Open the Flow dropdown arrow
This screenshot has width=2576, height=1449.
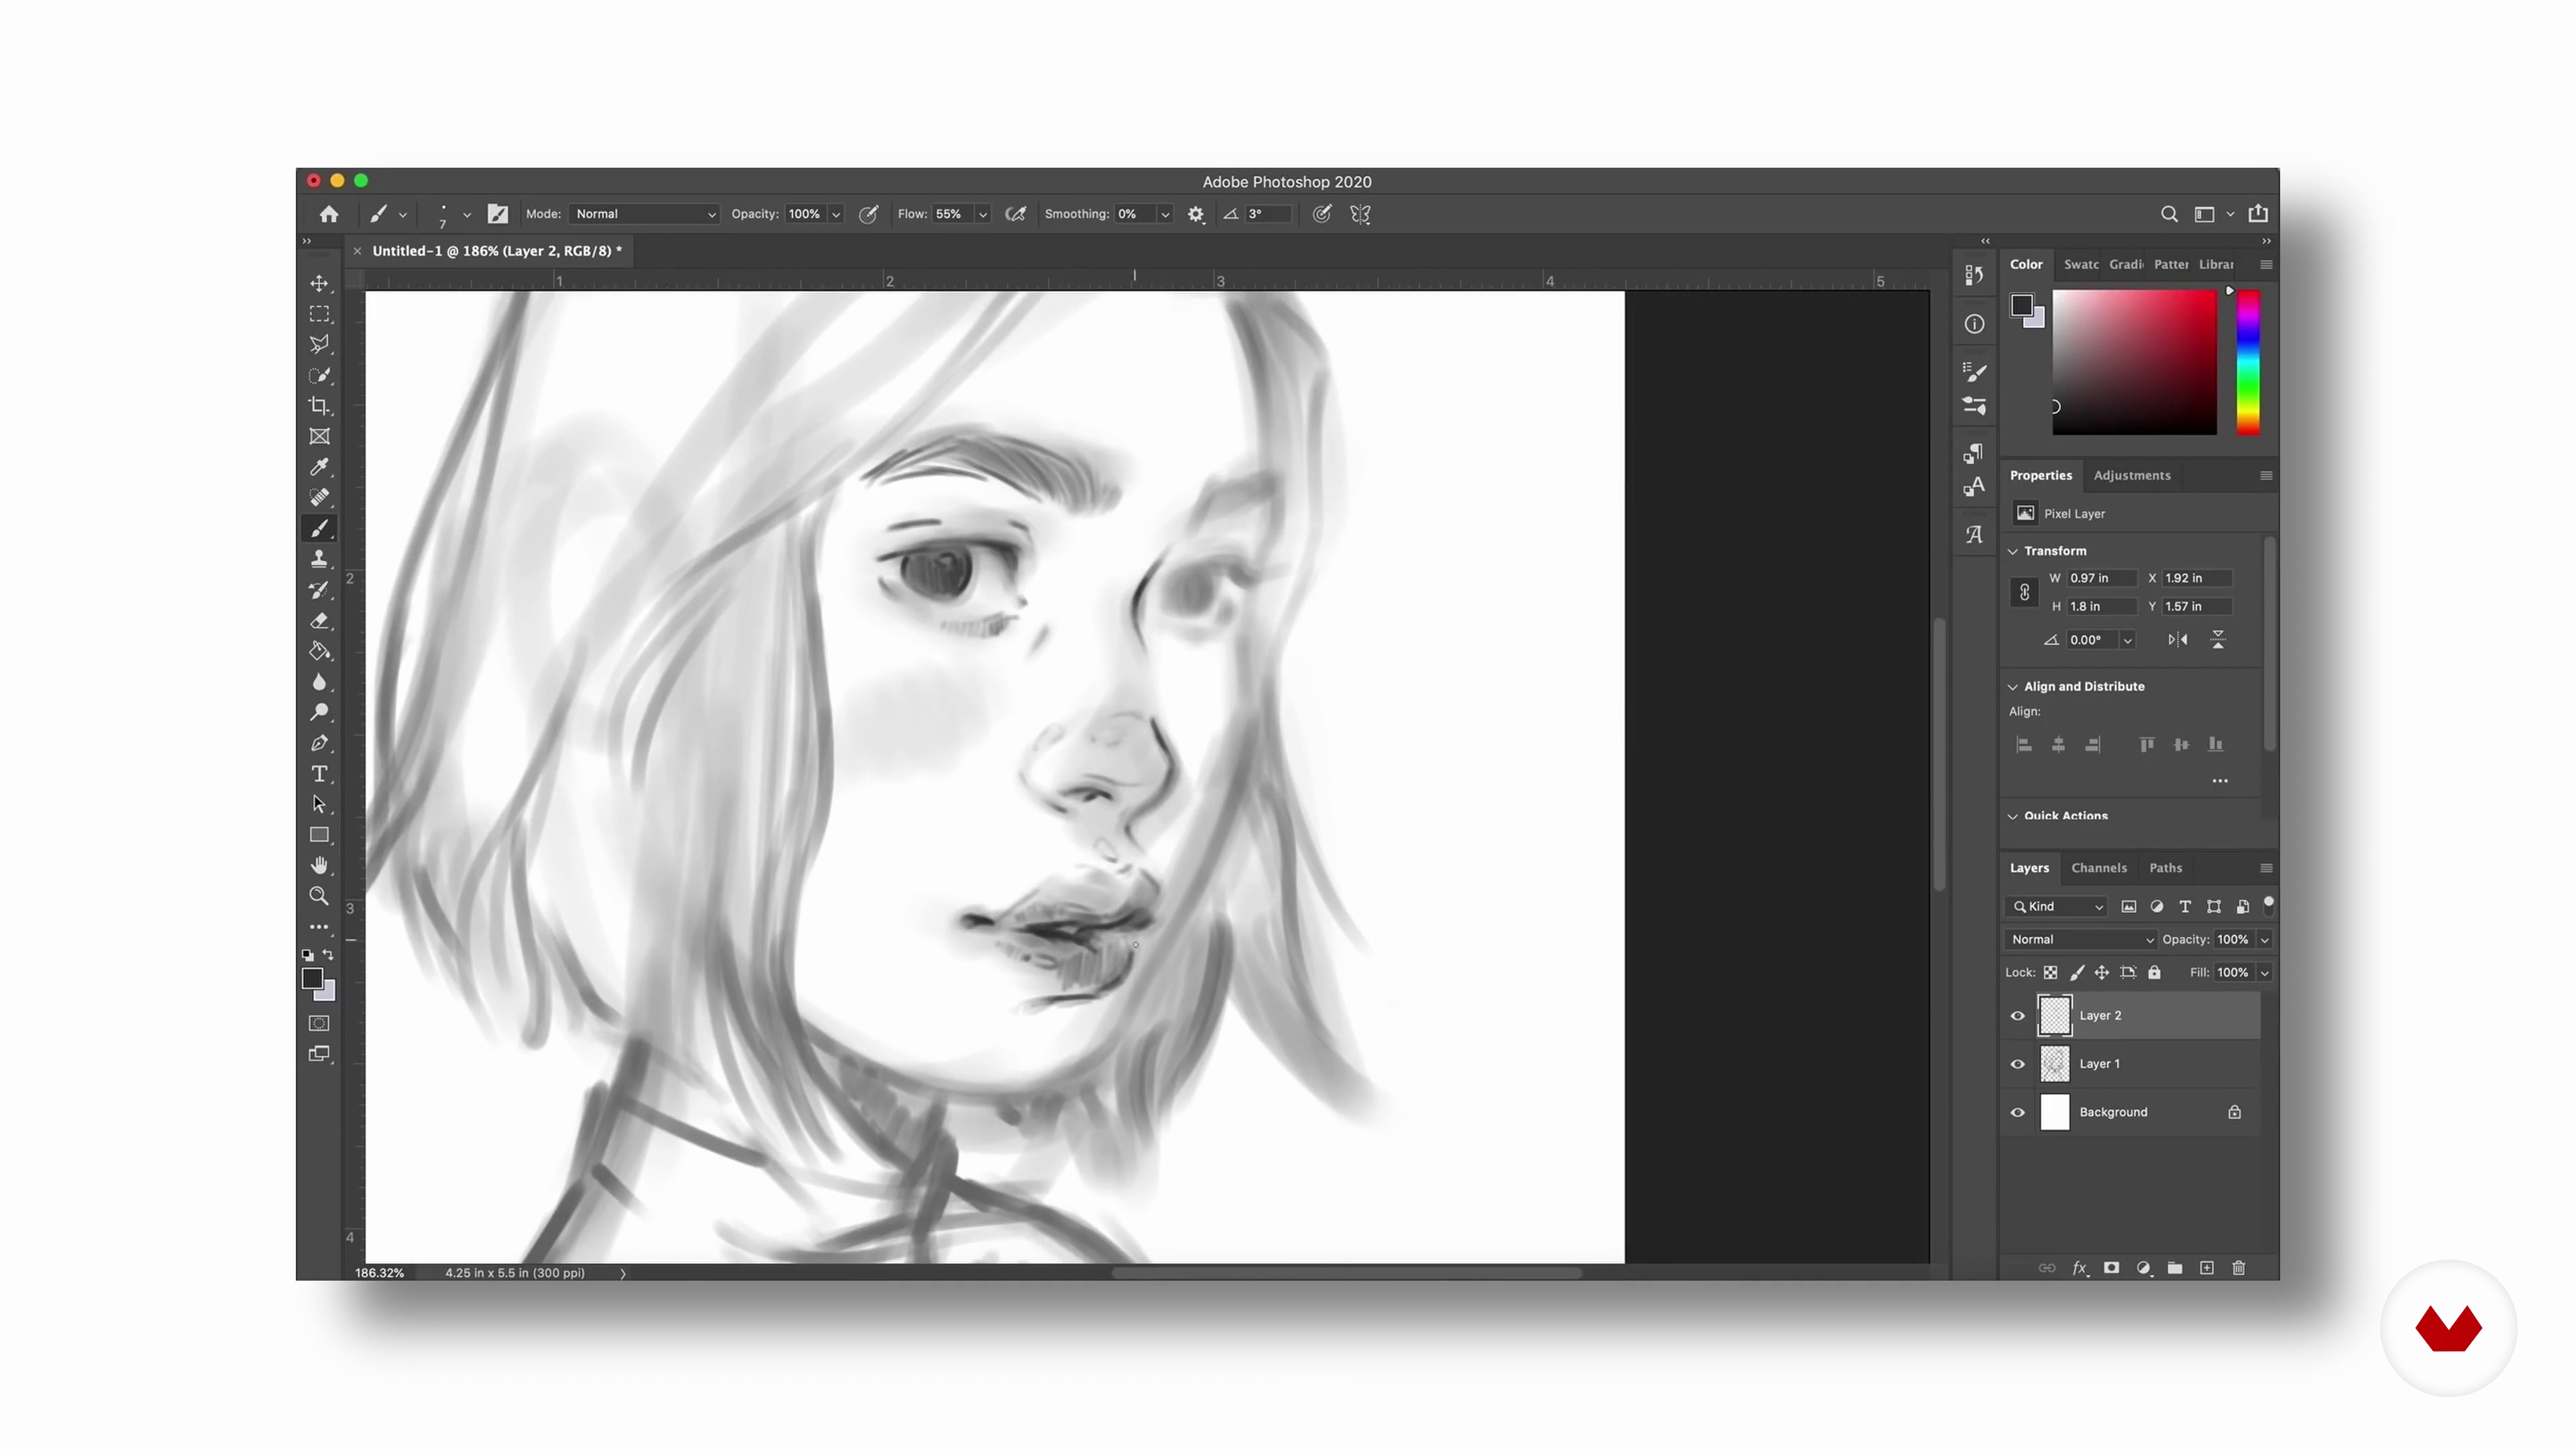(982, 214)
